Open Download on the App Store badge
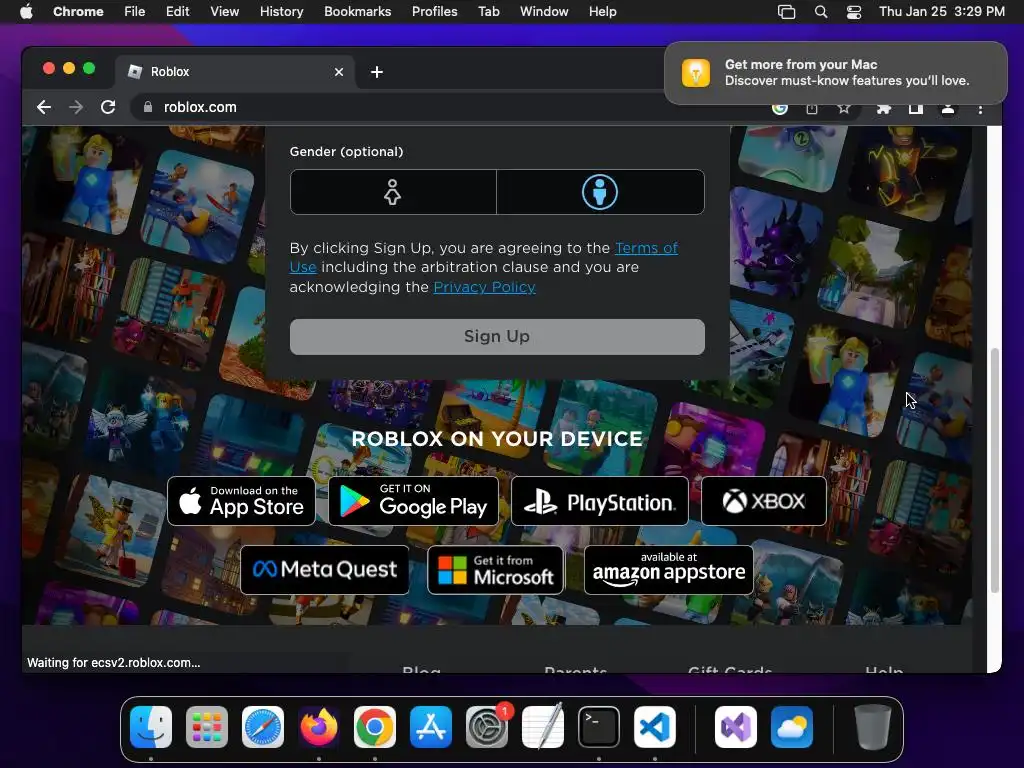The image size is (1024, 768). click(241, 501)
